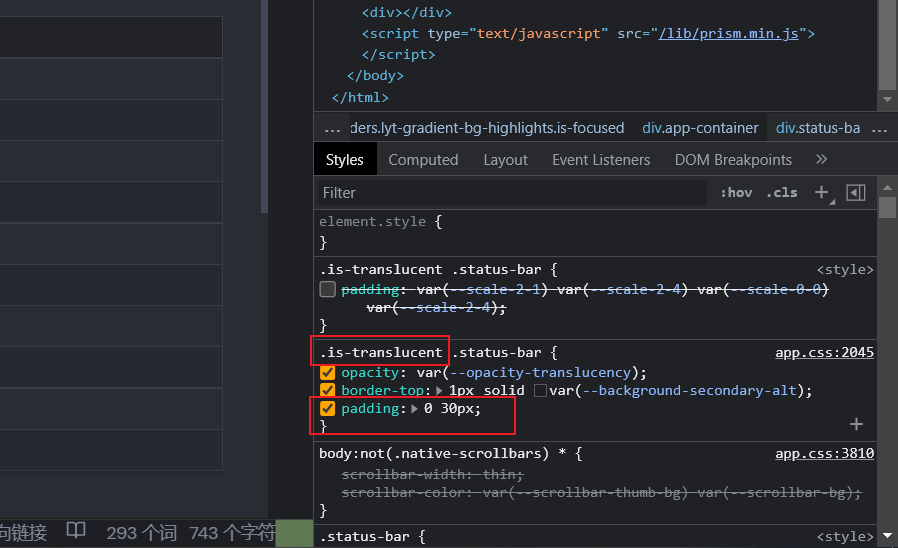Click the body:not(.native-scrollbars) * selector
The image size is (898, 548).
pyautogui.click(x=443, y=454)
